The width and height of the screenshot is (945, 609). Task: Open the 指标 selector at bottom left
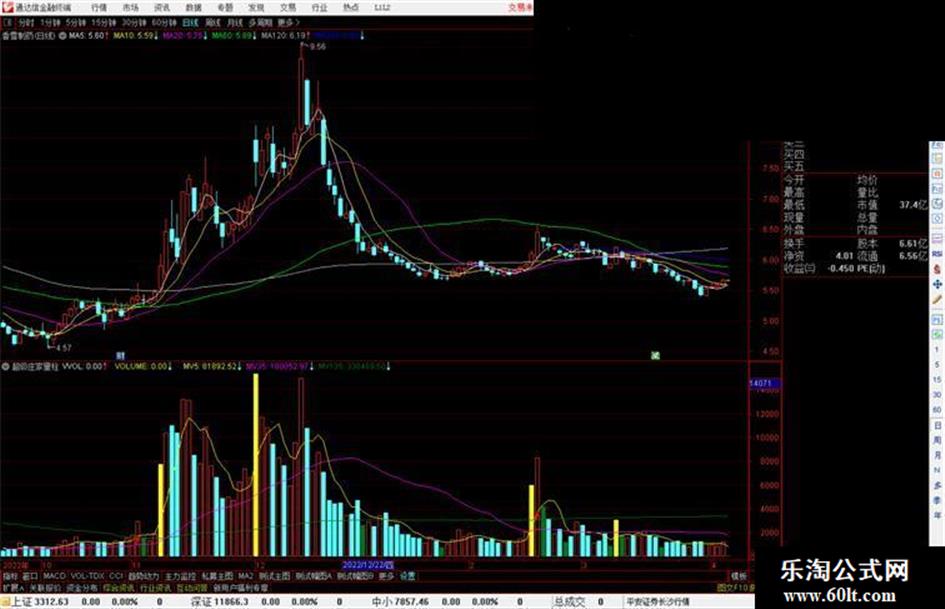pyautogui.click(x=10, y=576)
